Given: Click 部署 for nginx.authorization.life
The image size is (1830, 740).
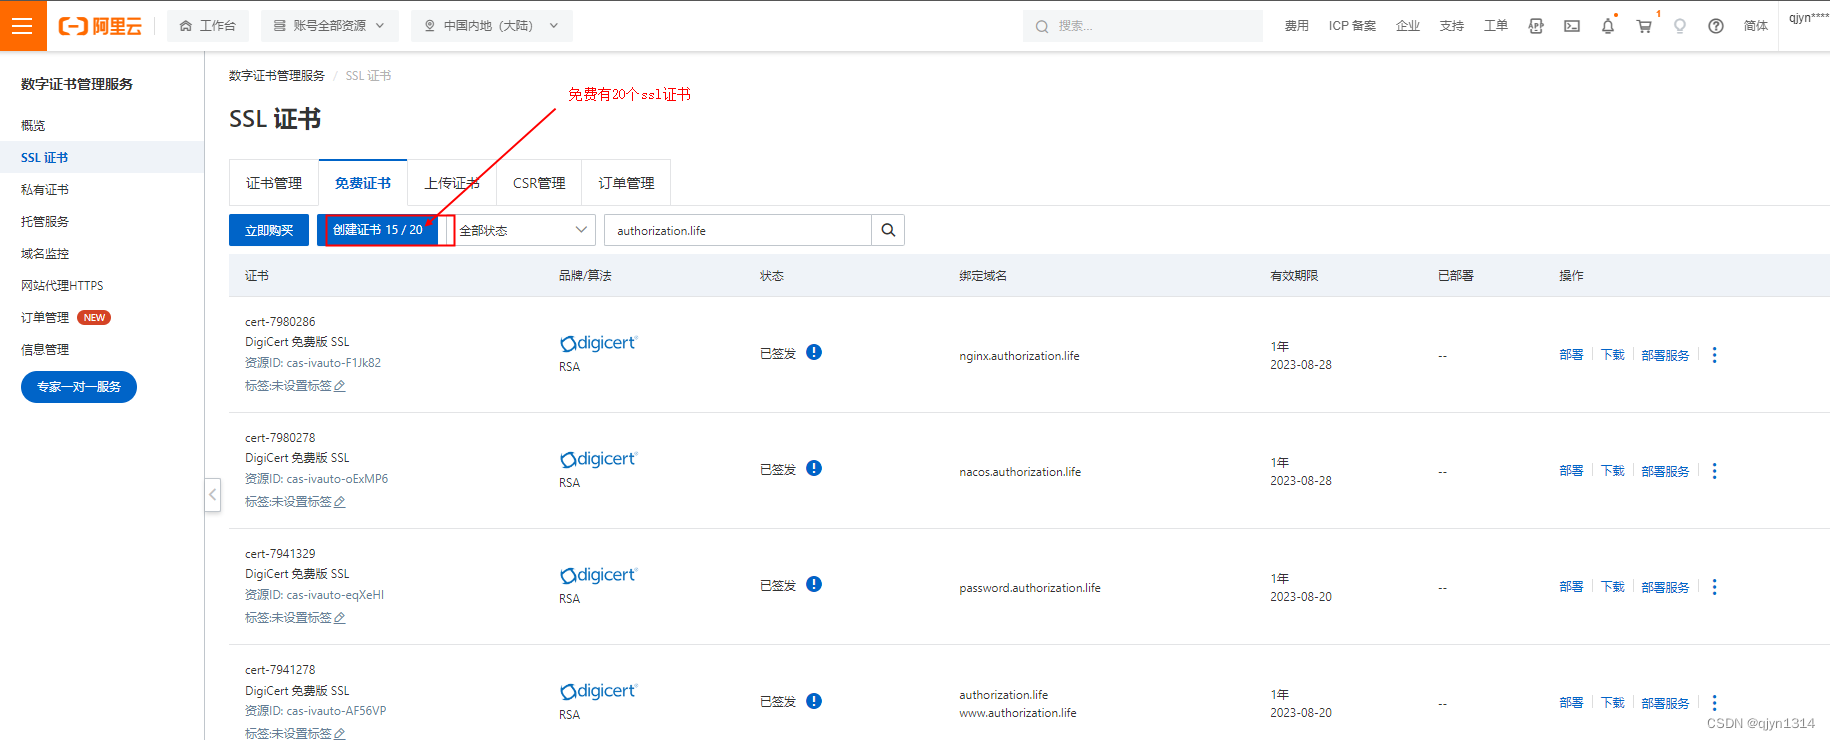Looking at the screenshot, I should pos(1571,355).
